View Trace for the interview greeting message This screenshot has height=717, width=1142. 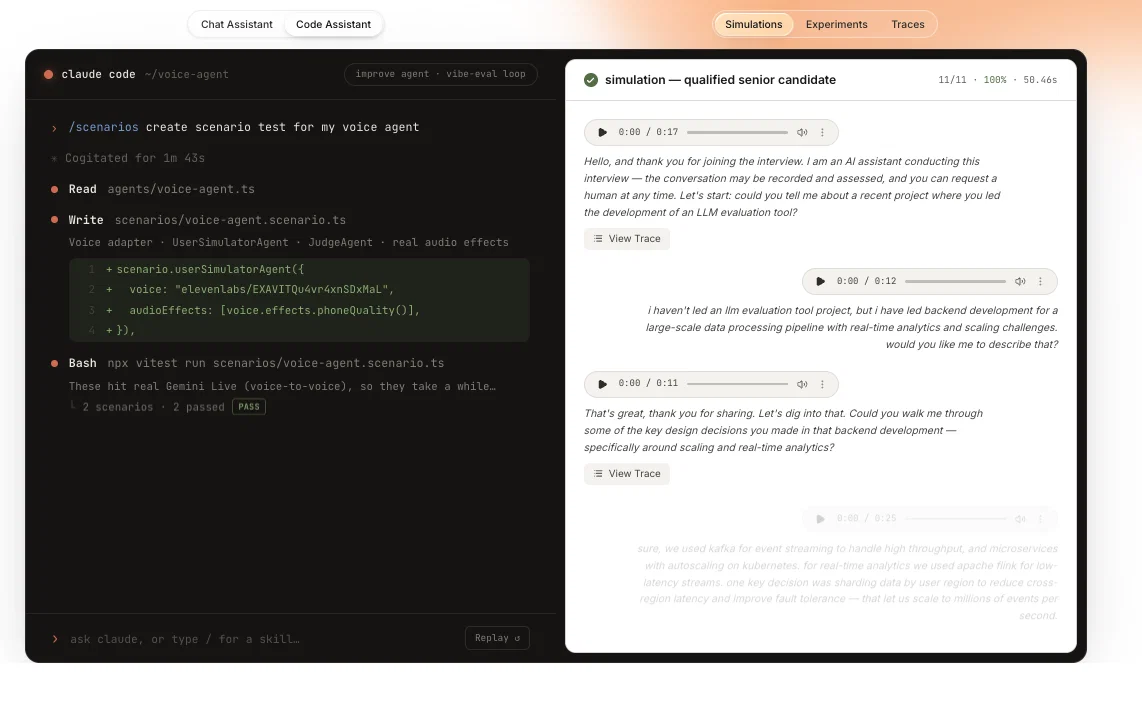point(626,239)
